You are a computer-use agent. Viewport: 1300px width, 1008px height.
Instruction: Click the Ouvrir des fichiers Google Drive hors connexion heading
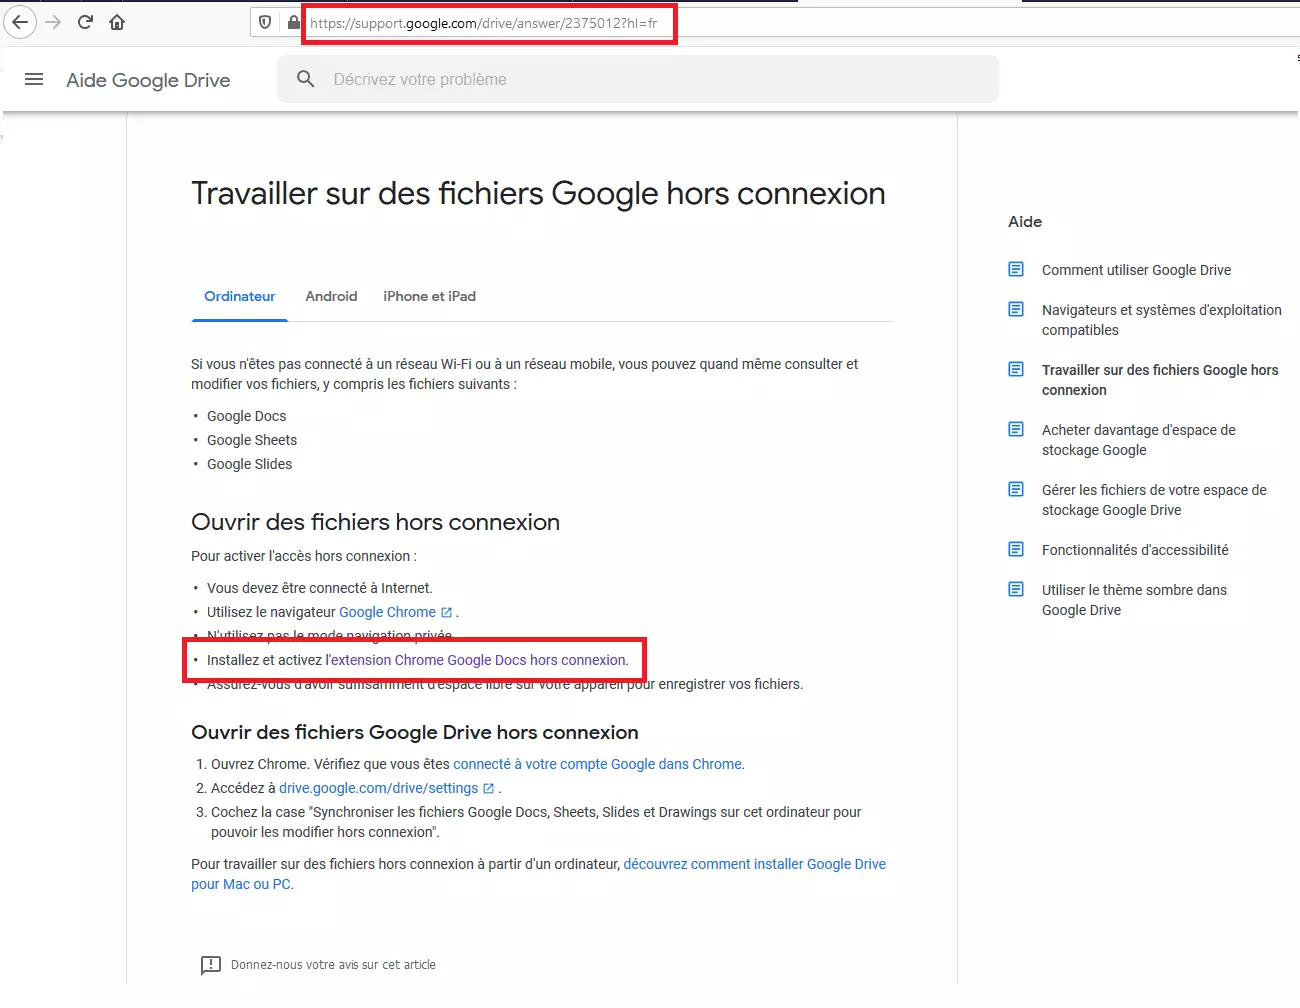point(415,732)
